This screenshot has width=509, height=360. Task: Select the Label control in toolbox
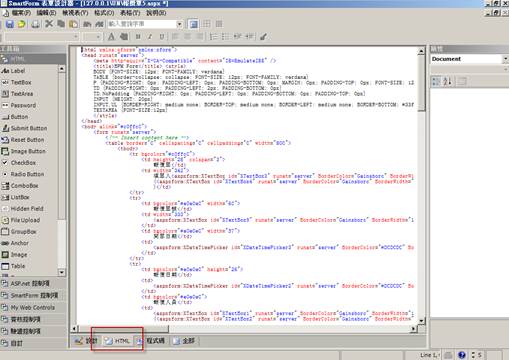[x=29, y=71]
